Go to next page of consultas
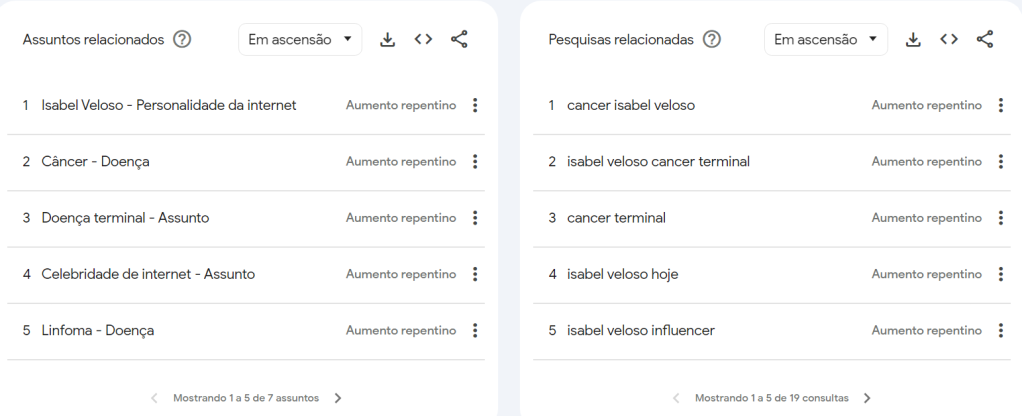 (x=867, y=398)
